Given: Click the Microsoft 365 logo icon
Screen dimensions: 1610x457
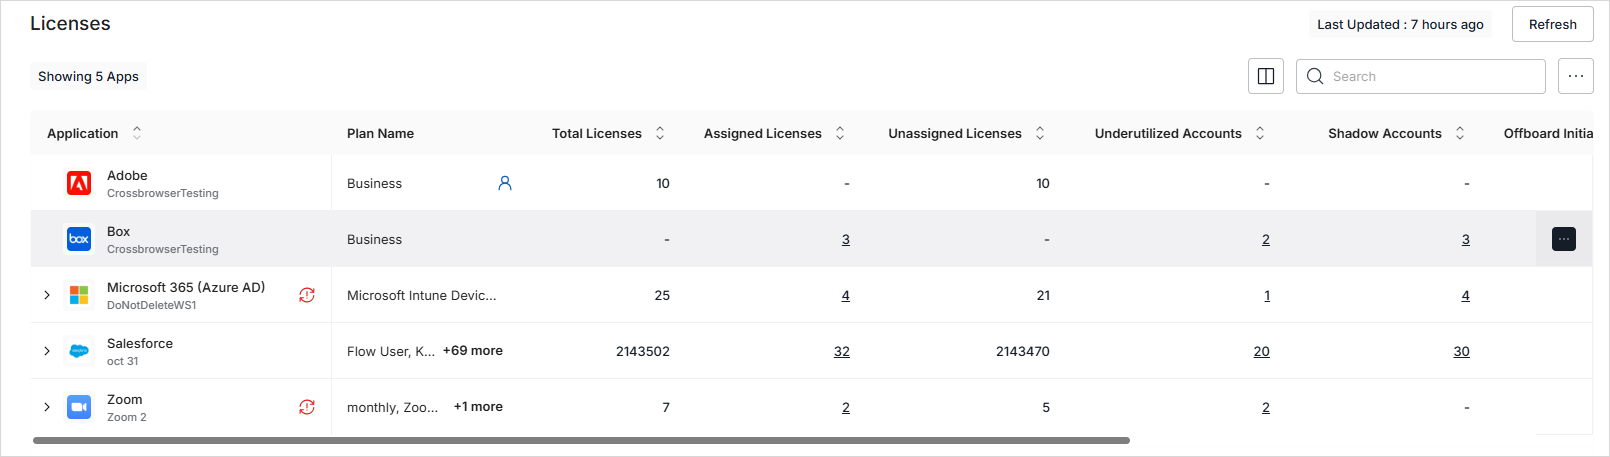Looking at the screenshot, I should tap(79, 295).
